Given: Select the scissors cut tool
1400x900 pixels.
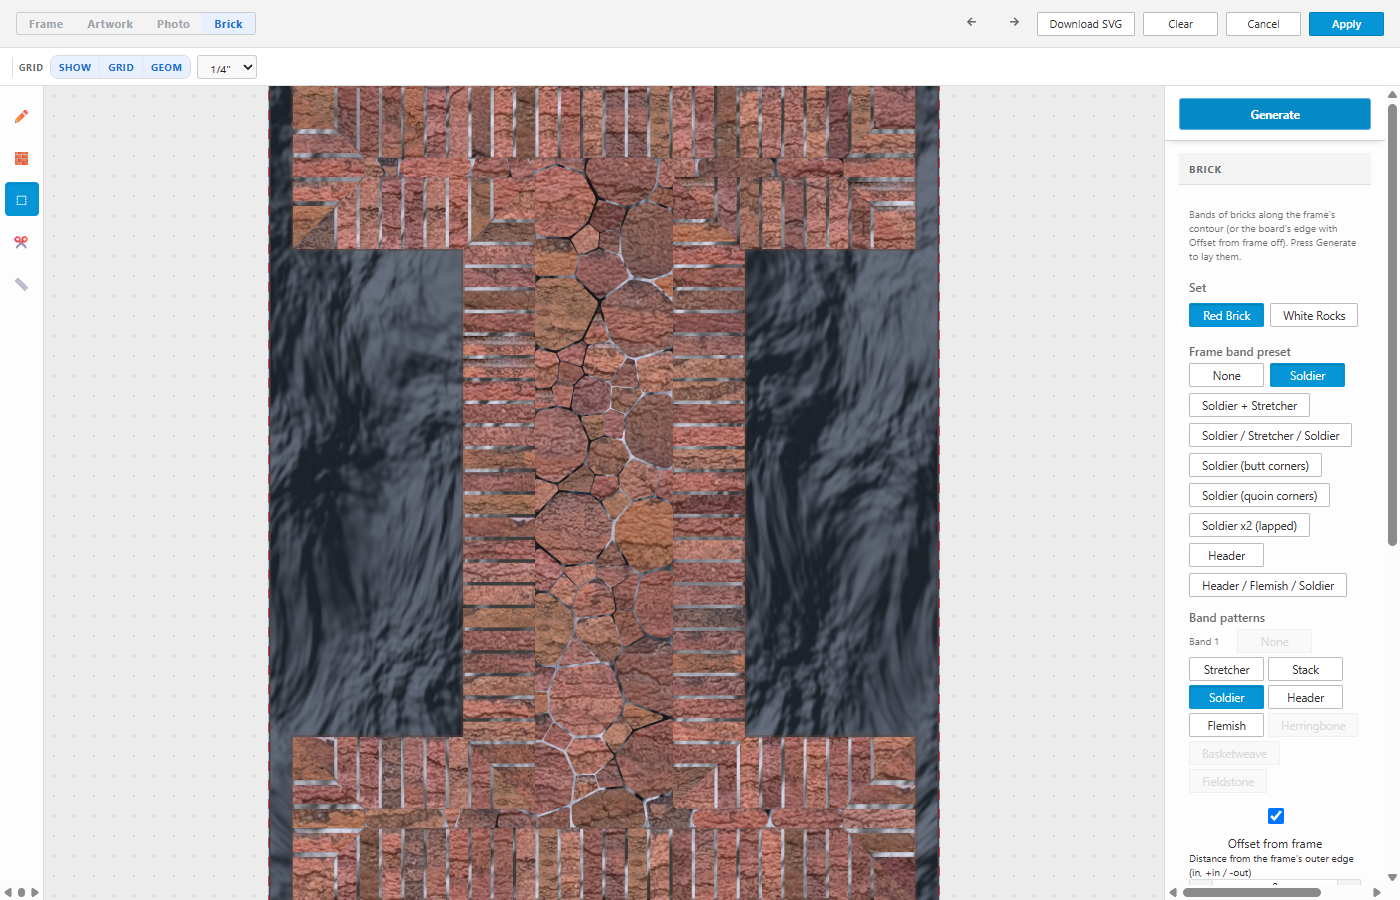Looking at the screenshot, I should 21,242.
